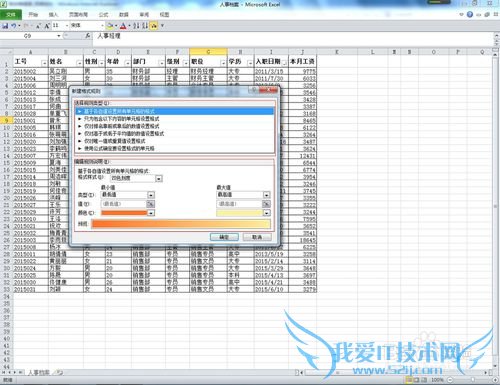Click the minimum 值 value input field
Image resolution: width=500 pixels, height=385 pixels.
pyautogui.click(x=123, y=204)
